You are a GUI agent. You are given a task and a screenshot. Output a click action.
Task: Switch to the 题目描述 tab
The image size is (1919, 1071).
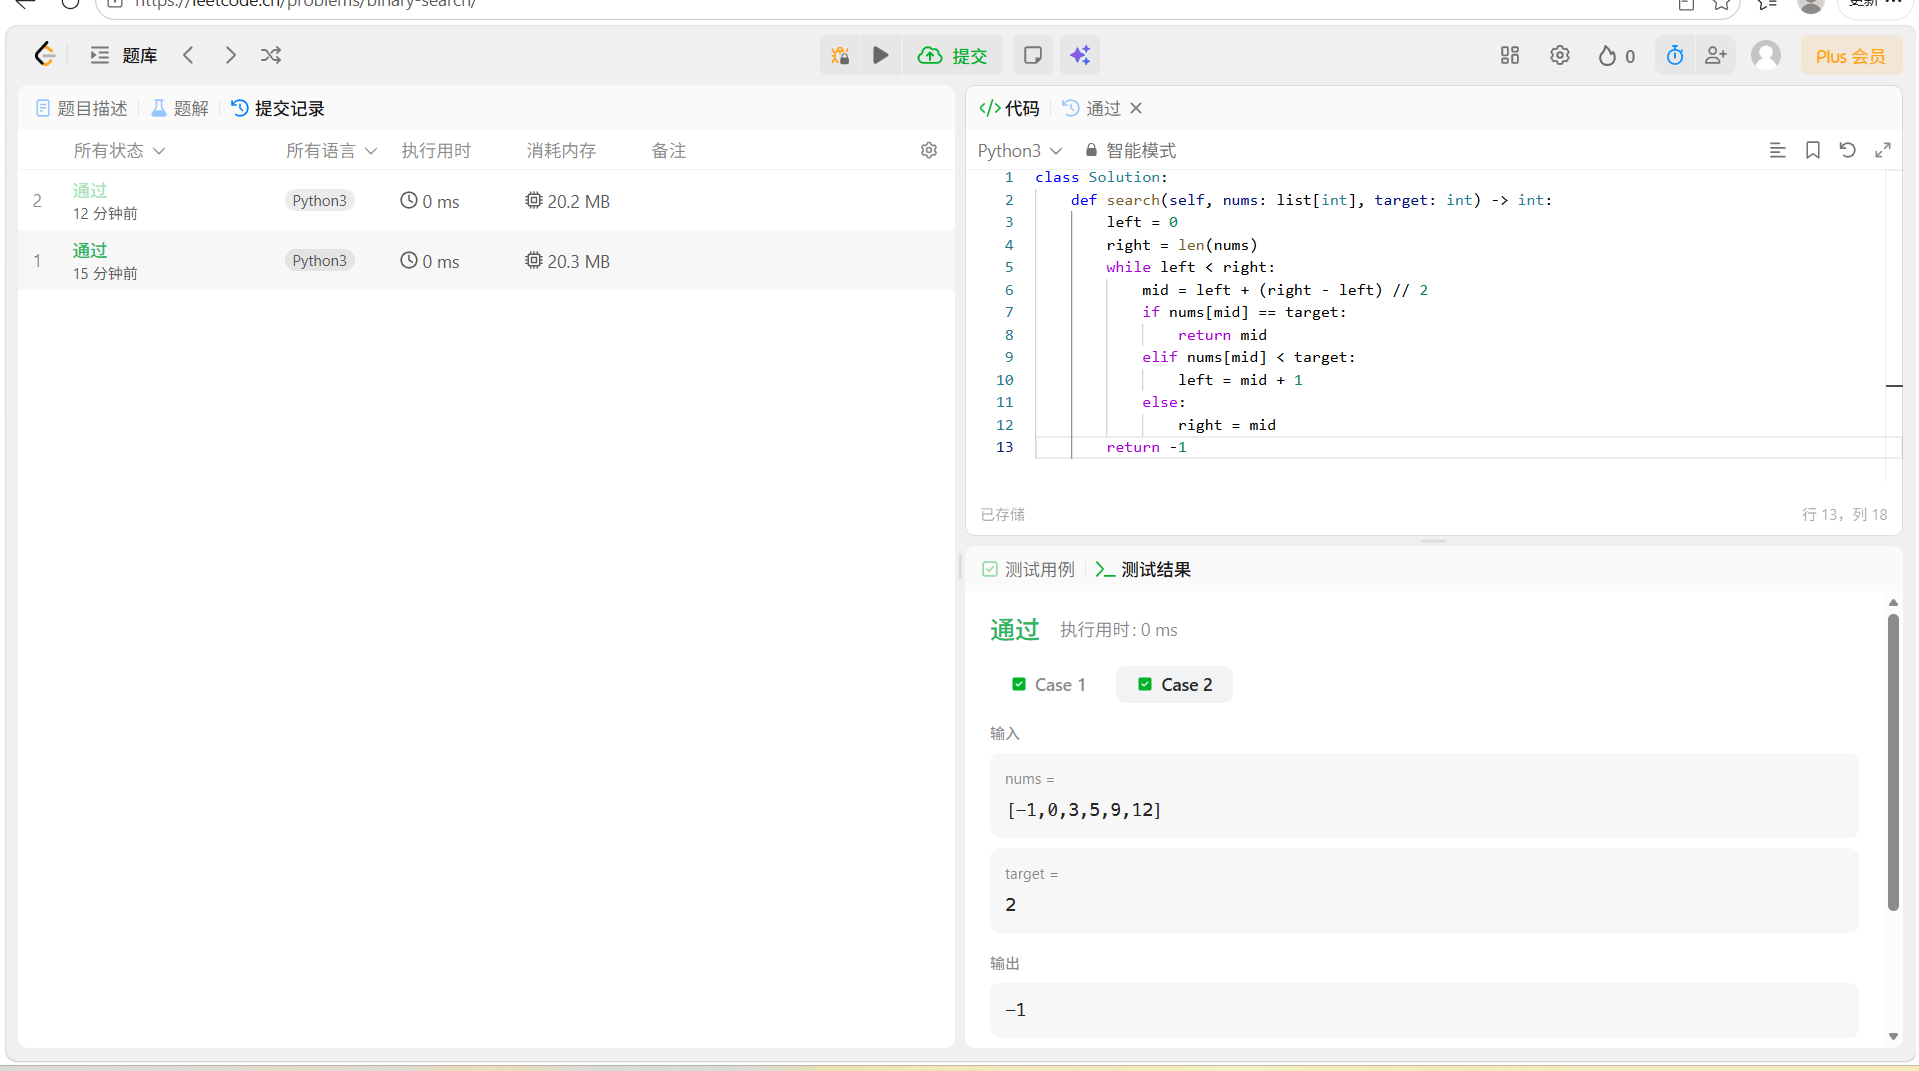pos(82,108)
